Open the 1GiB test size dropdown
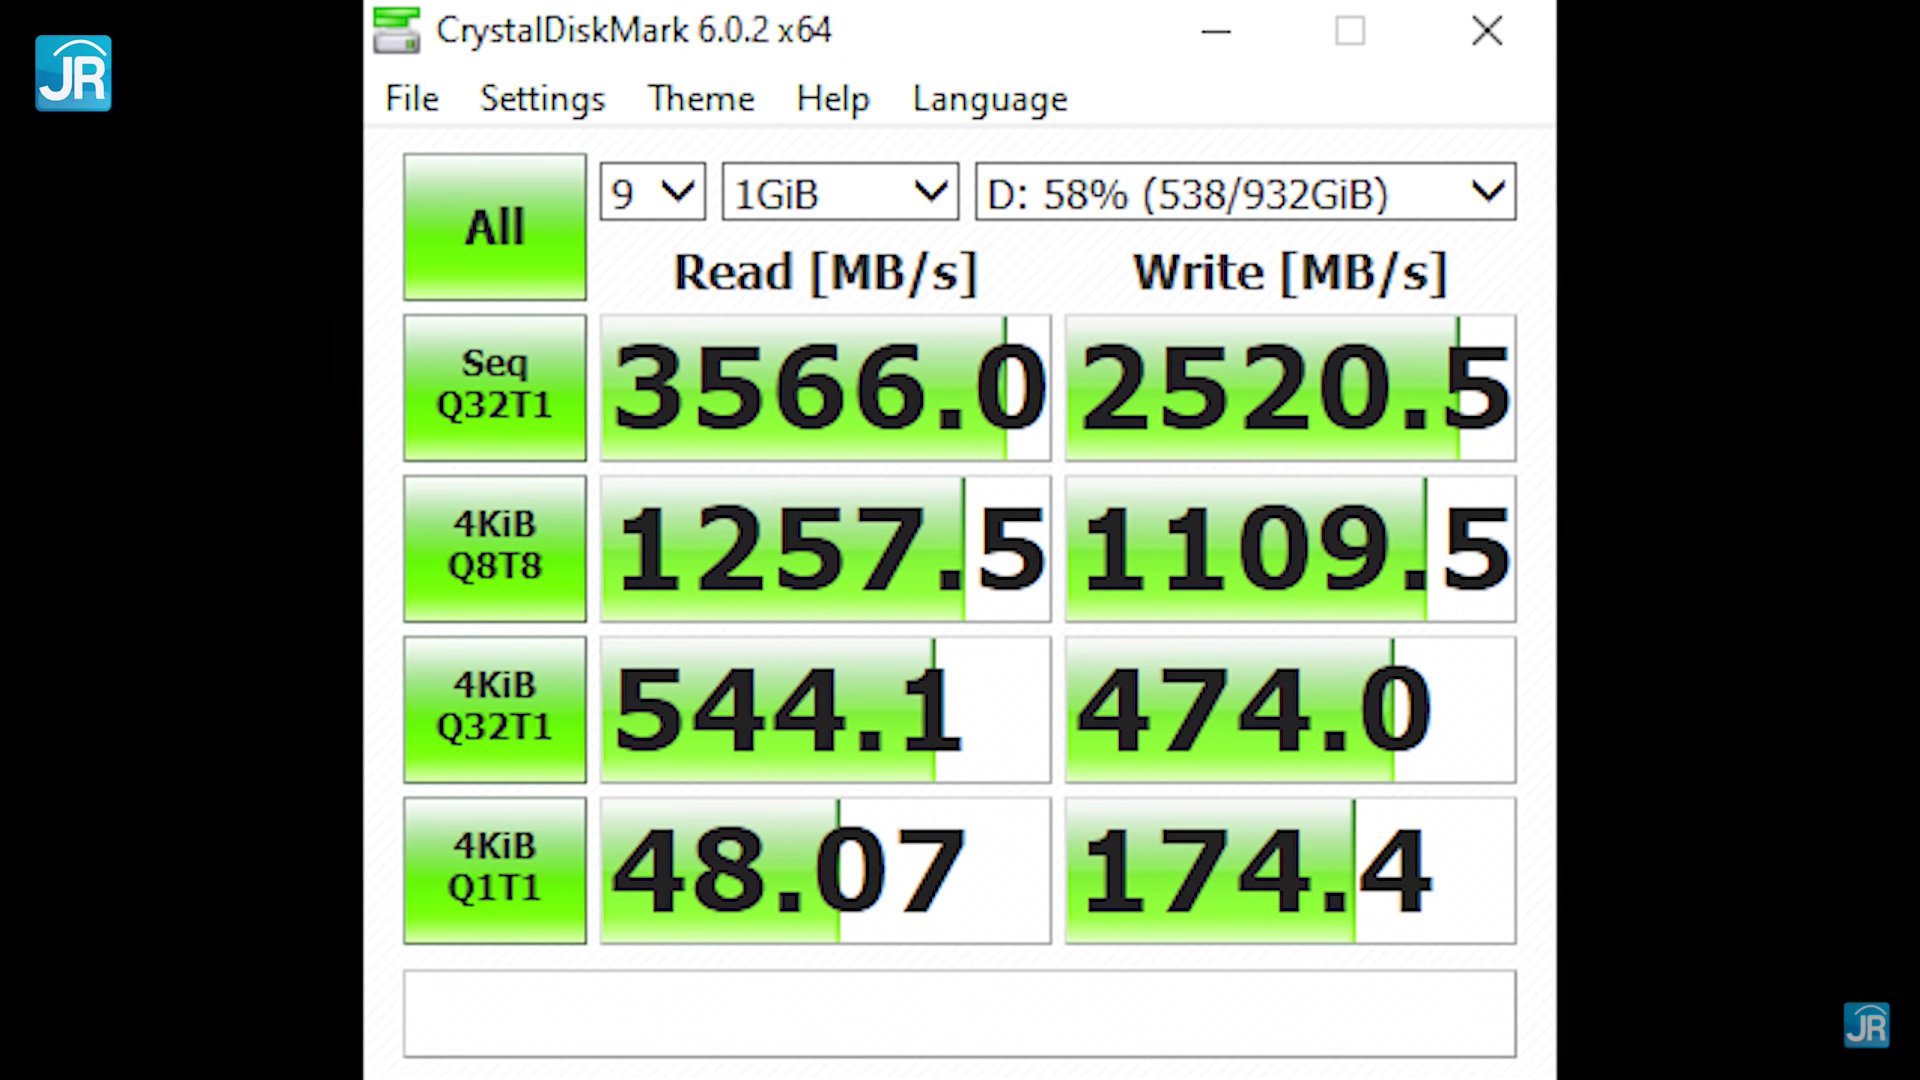The height and width of the screenshot is (1080, 1920). 840,192
